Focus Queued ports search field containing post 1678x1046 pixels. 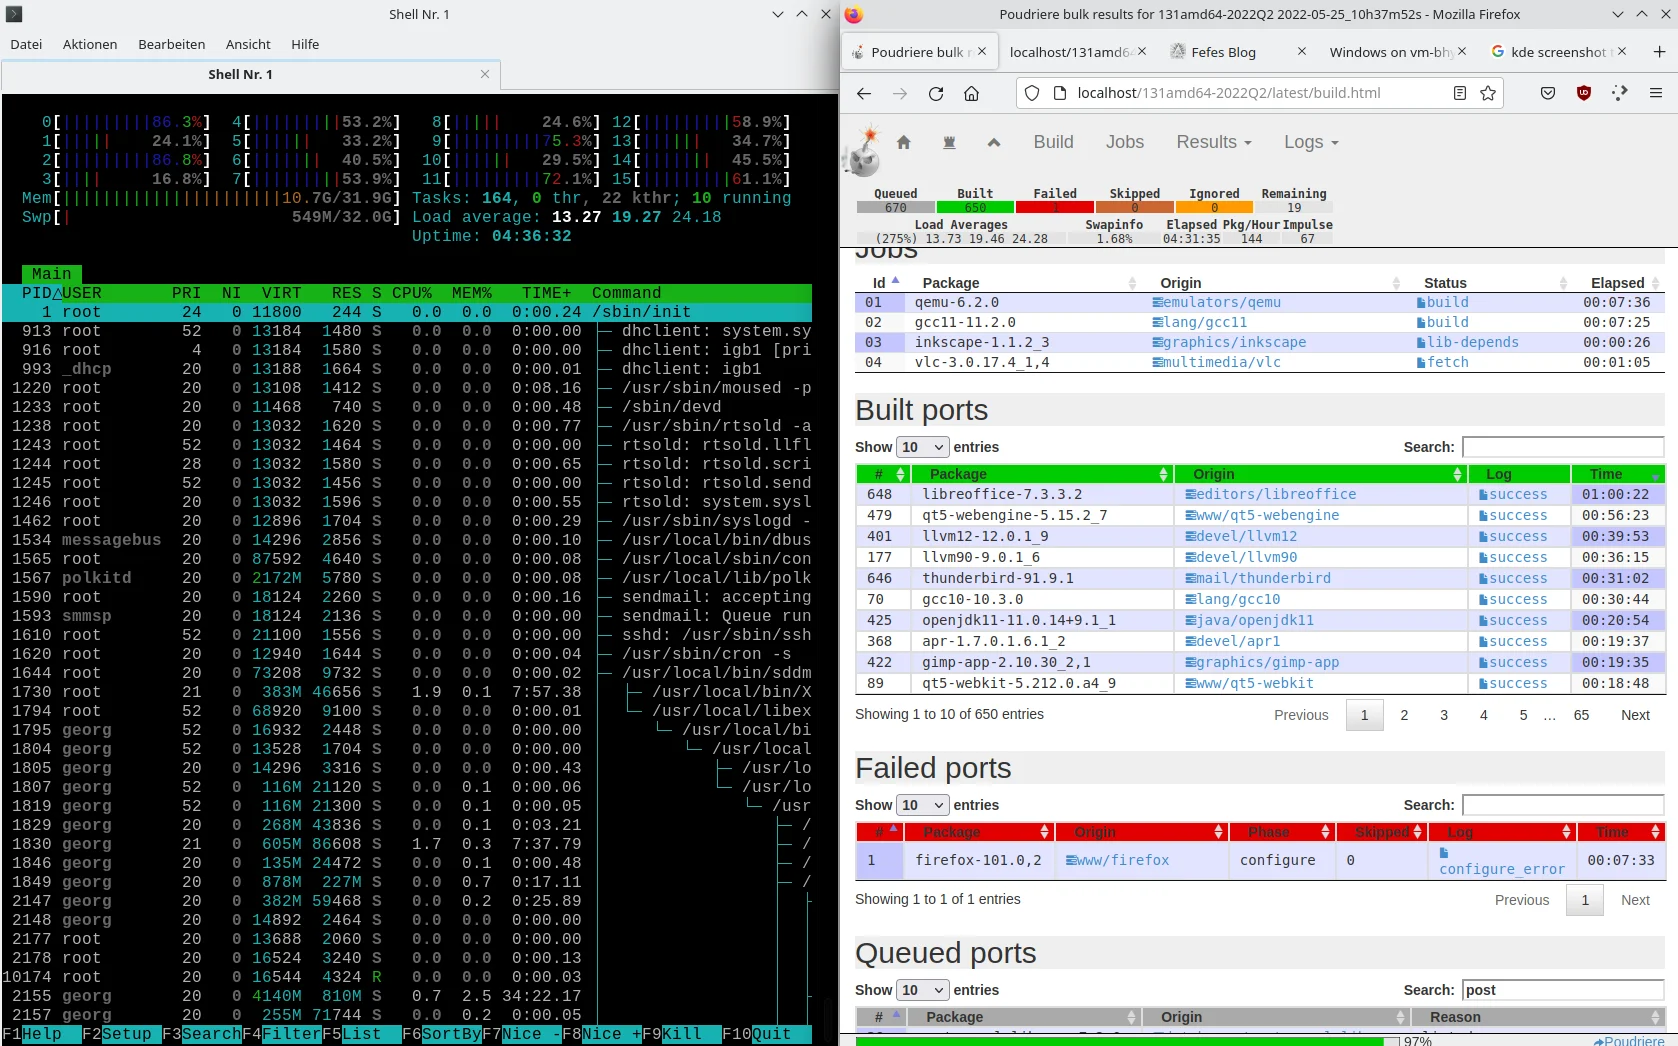(x=1563, y=990)
